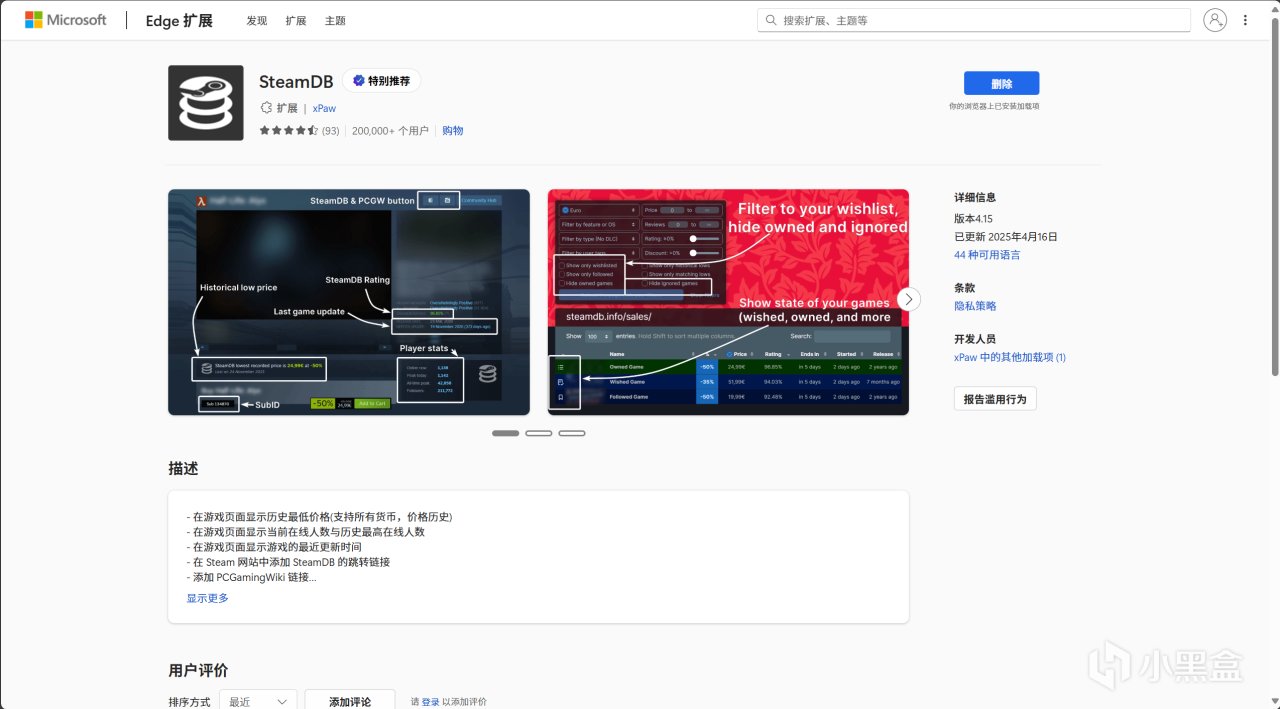Click the star rating for SteamDB
Screen dimensions: 1280x709
click(288, 131)
